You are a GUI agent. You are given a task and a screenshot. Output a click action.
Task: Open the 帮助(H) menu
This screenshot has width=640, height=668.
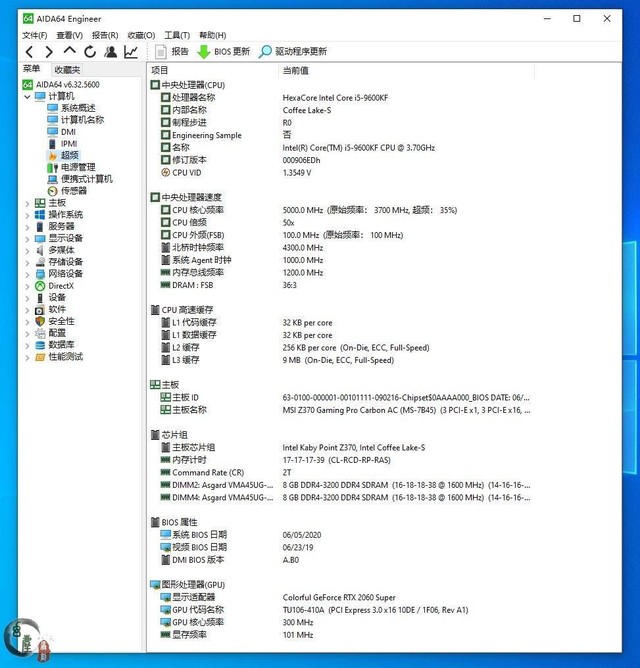point(213,35)
